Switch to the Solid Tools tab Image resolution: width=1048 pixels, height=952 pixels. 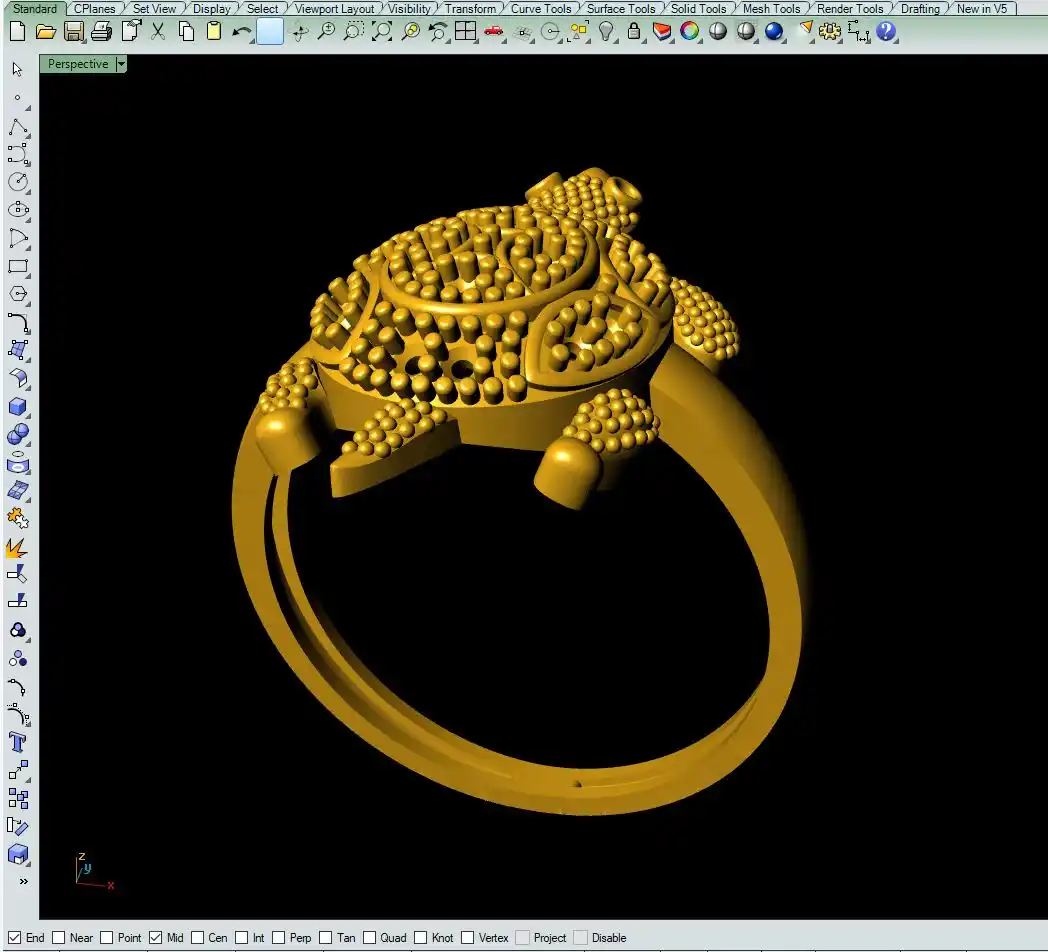pos(698,9)
